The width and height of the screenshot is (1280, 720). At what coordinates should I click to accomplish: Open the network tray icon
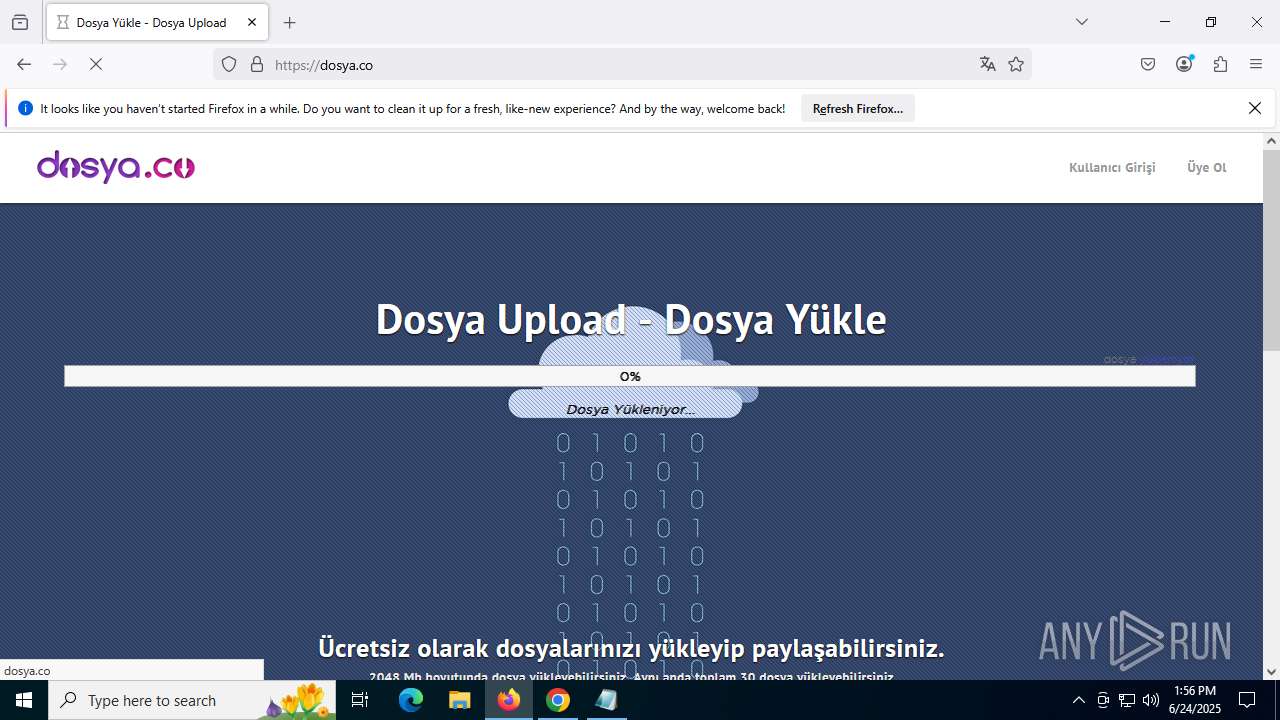(1127, 700)
